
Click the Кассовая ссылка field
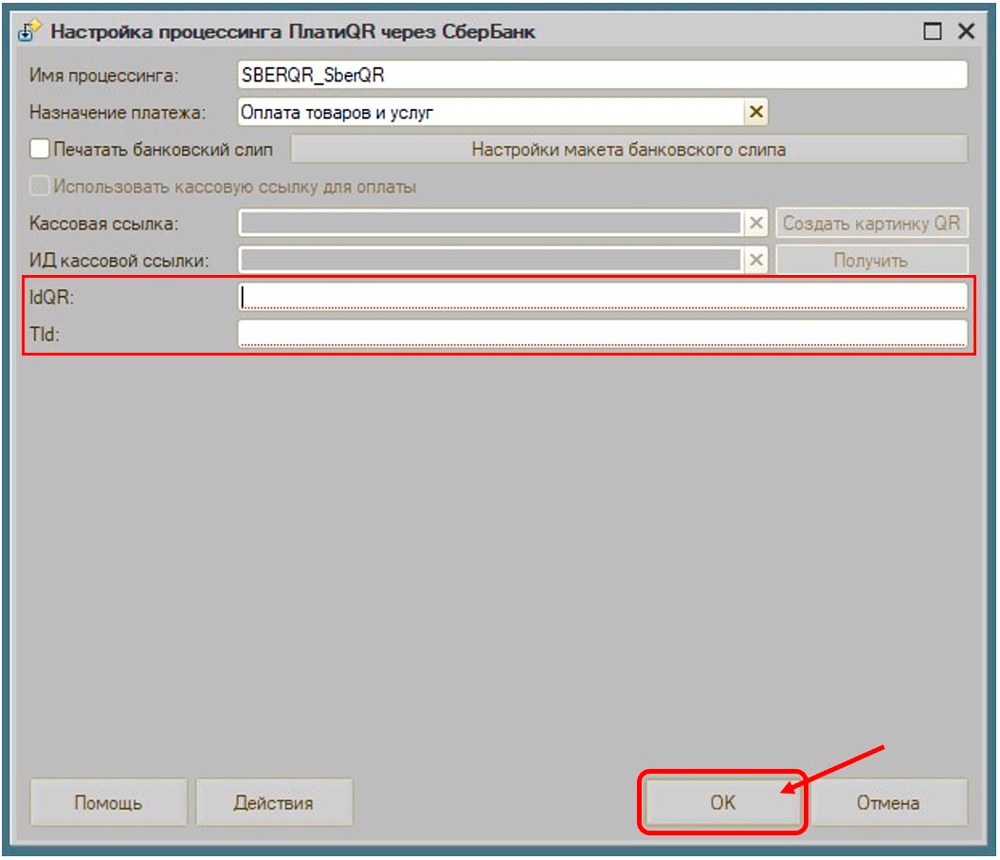point(491,223)
